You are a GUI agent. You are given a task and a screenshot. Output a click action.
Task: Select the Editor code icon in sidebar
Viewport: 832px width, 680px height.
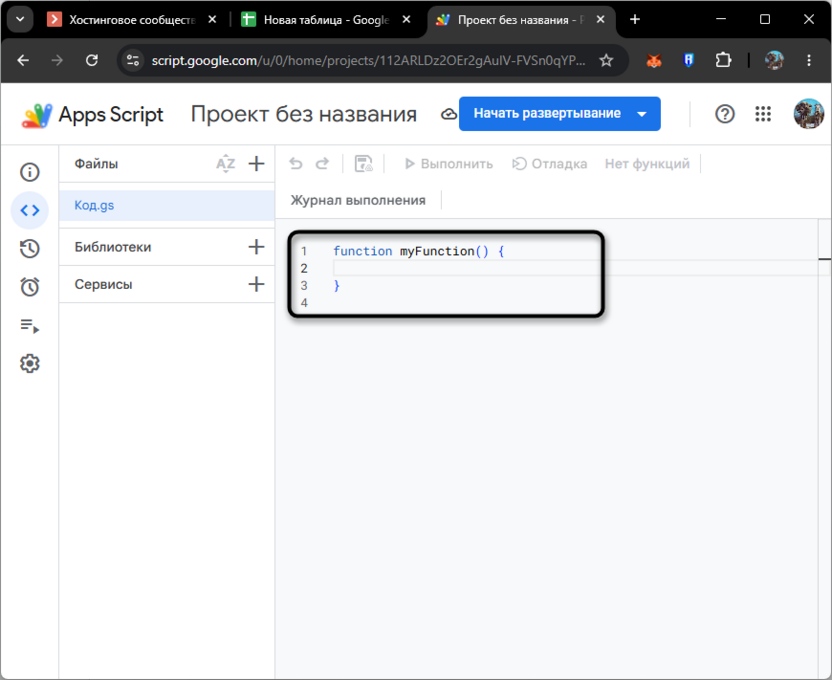coord(30,211)
